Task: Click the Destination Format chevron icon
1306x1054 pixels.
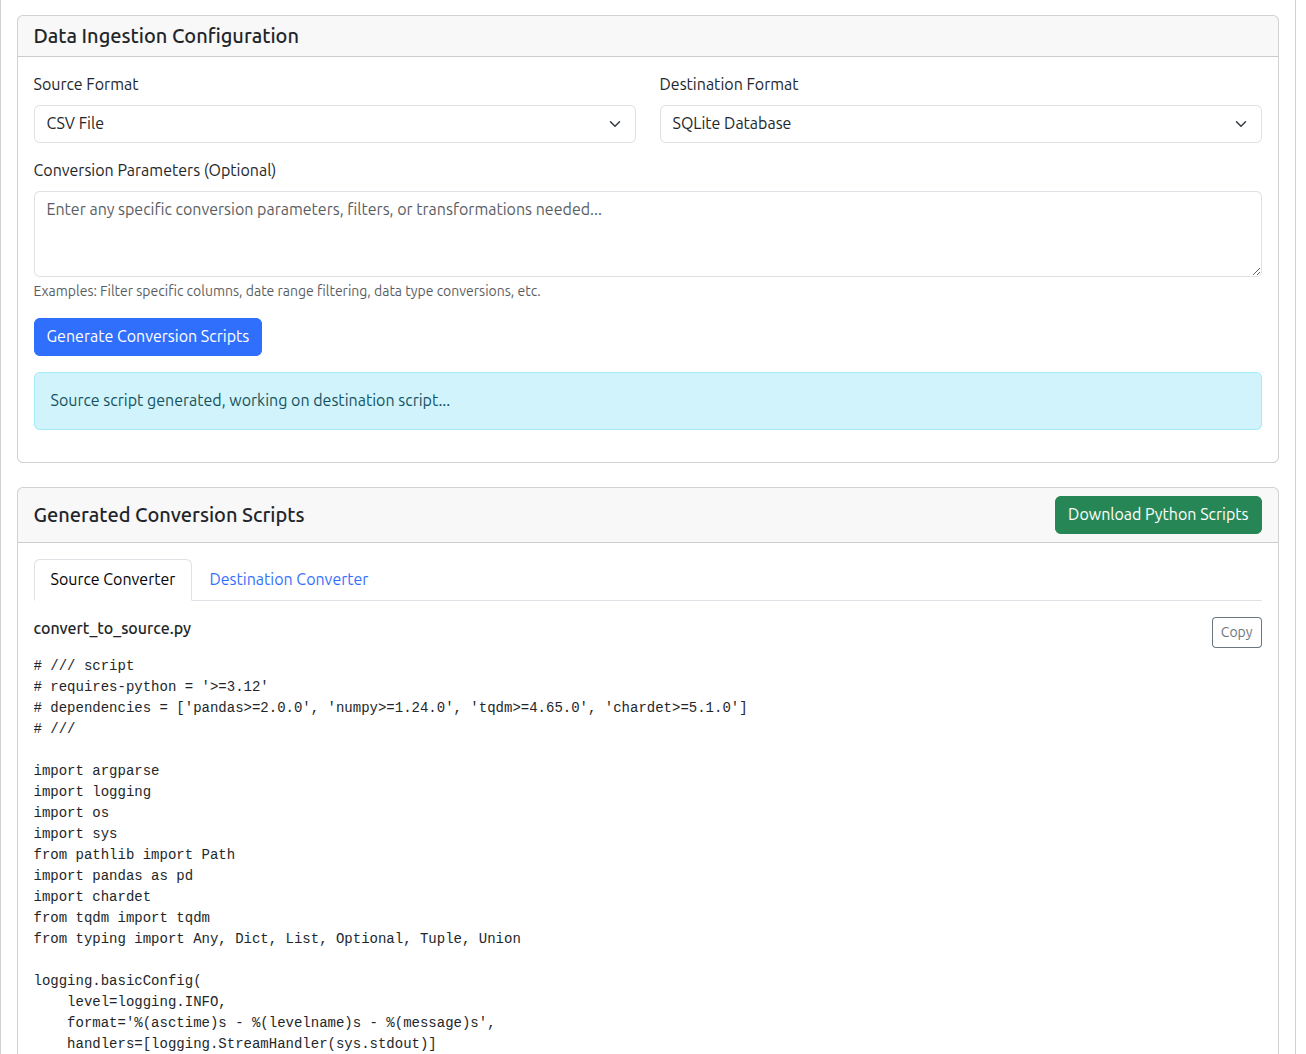Action: point(1241,123)
